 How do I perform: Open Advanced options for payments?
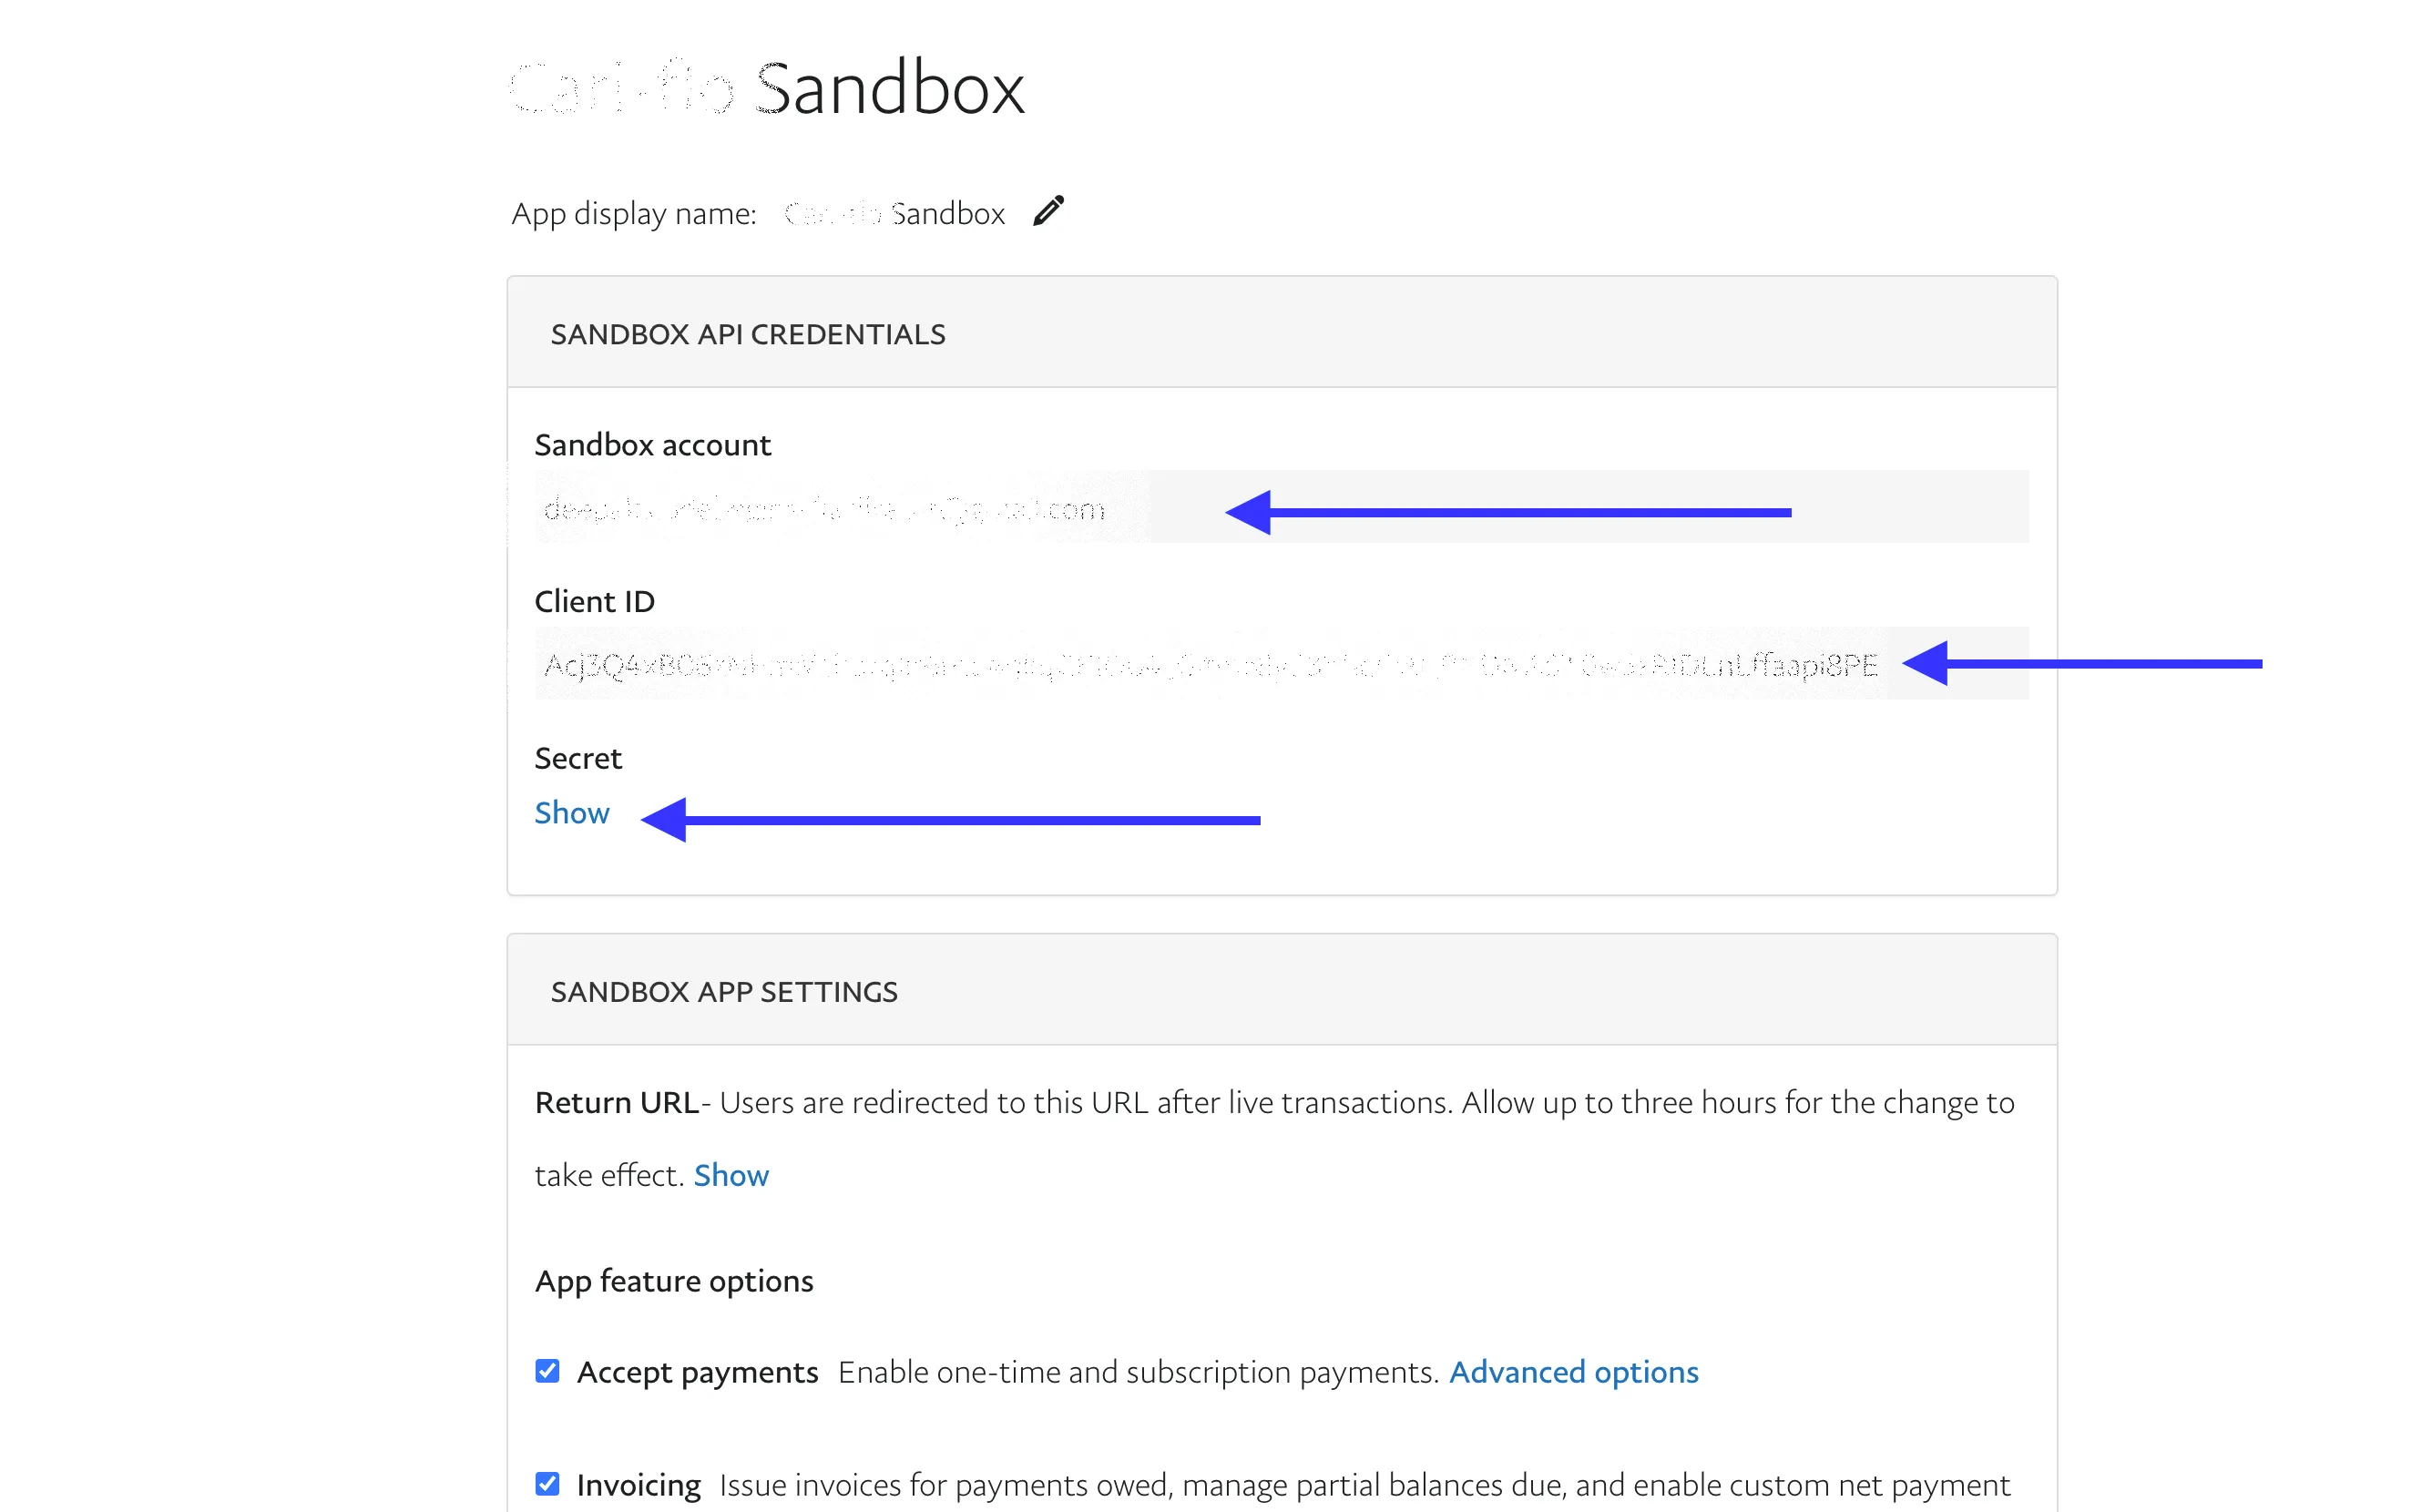click(1573, 1372)
